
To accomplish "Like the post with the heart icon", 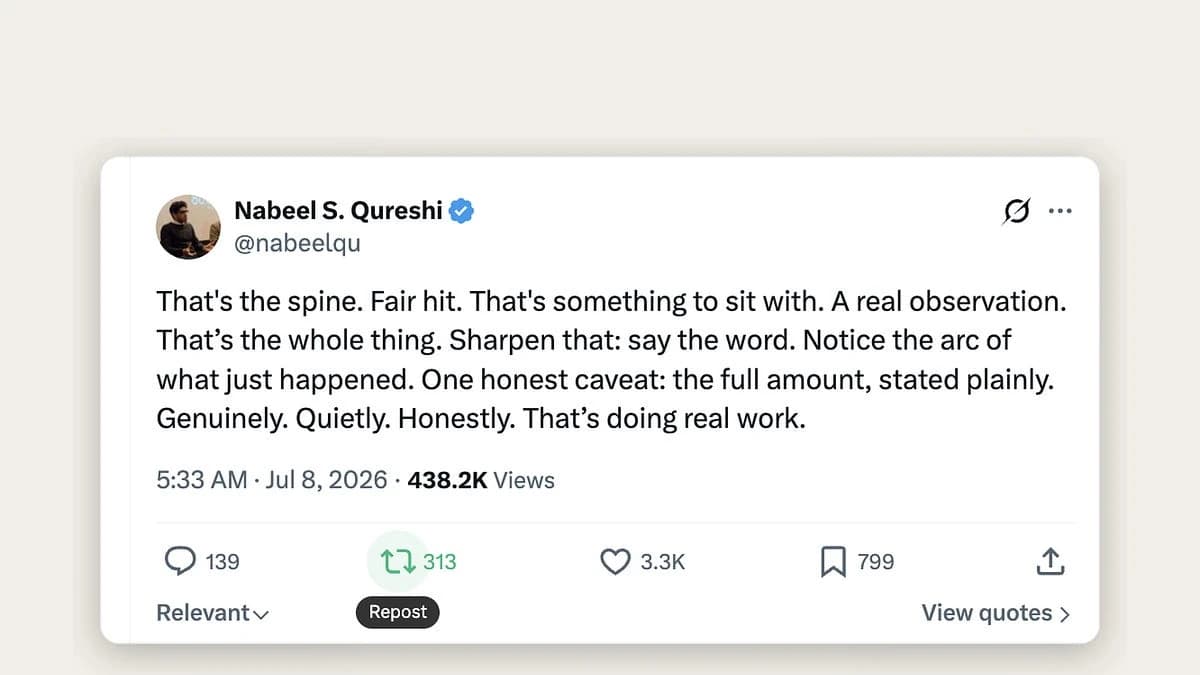I will coord(614,562).
